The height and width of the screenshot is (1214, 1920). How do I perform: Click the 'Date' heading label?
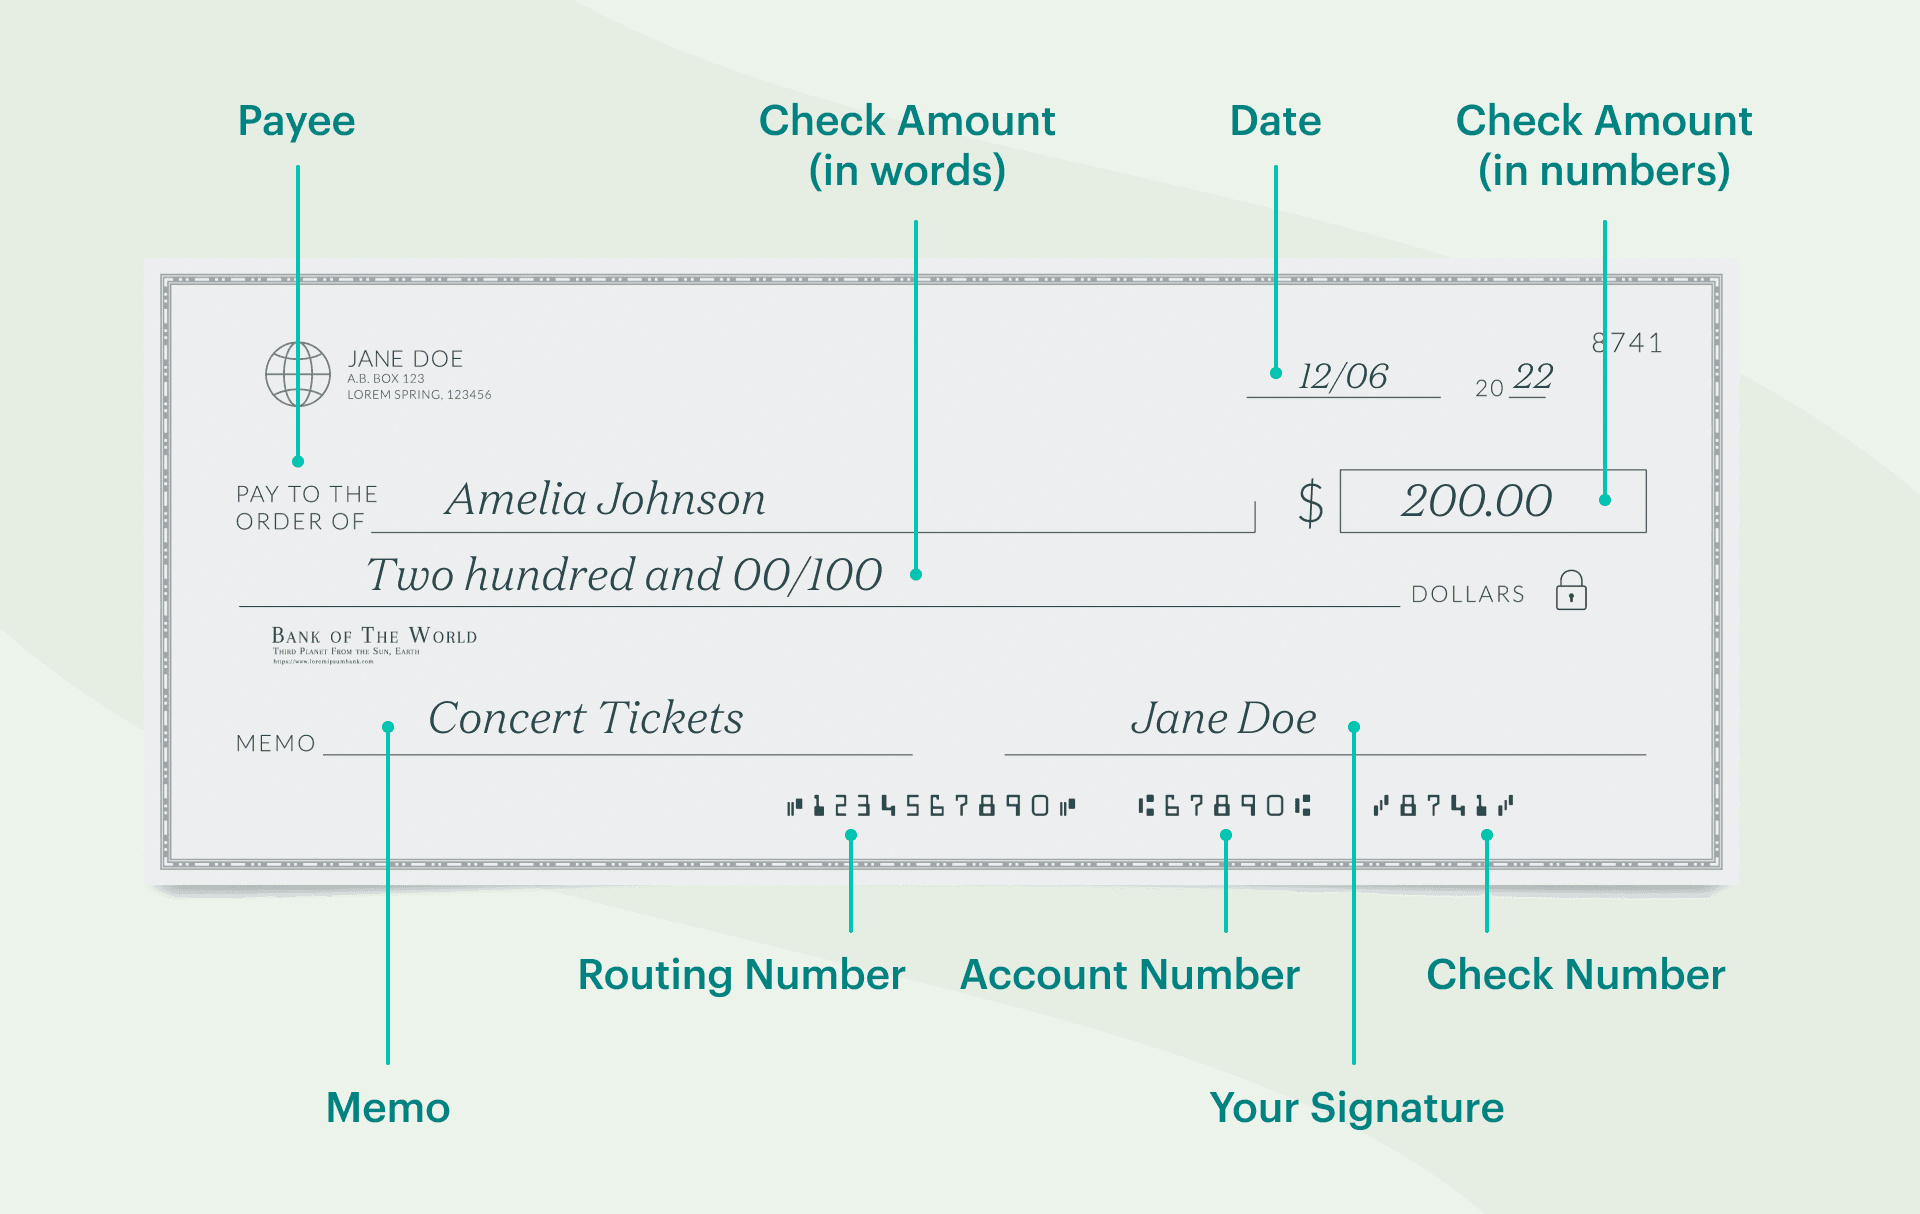[x=1275, y=121]
